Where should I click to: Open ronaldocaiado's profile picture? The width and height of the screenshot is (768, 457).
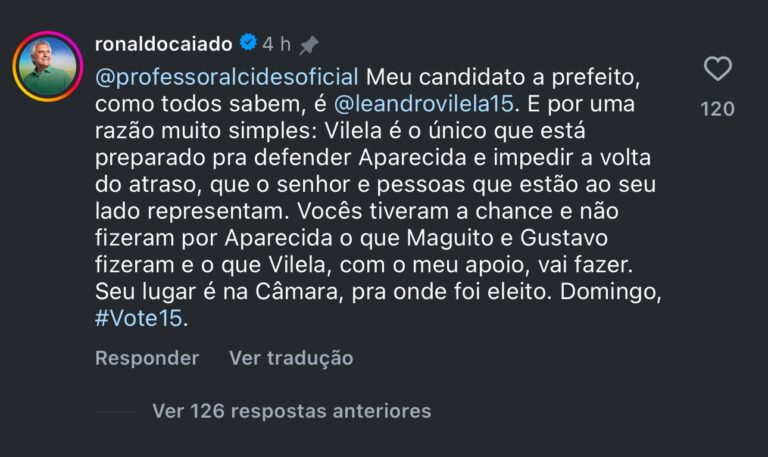46,67
